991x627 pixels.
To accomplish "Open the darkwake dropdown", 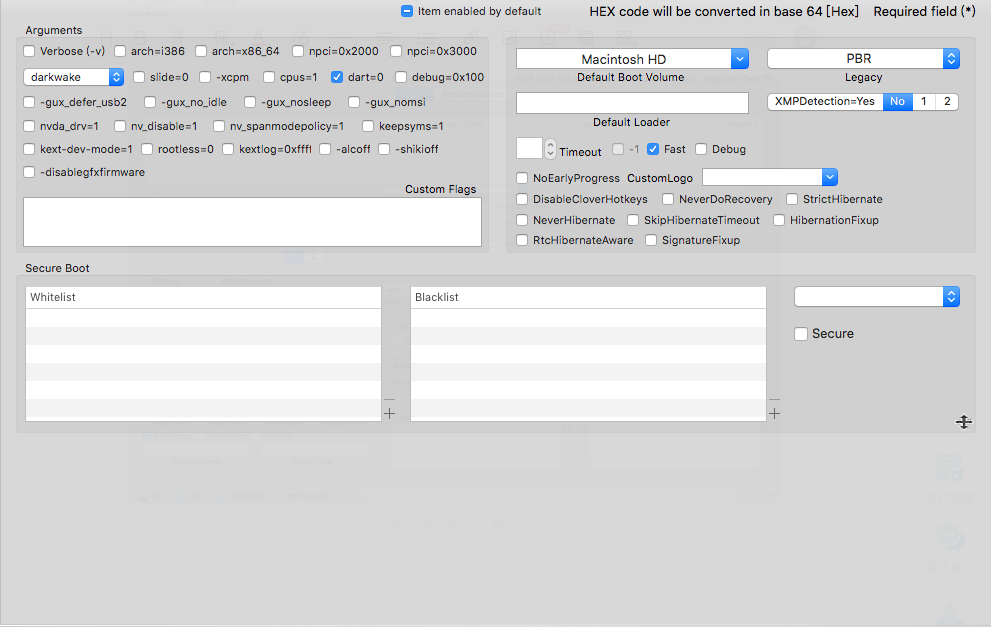I will coord(73,77).
